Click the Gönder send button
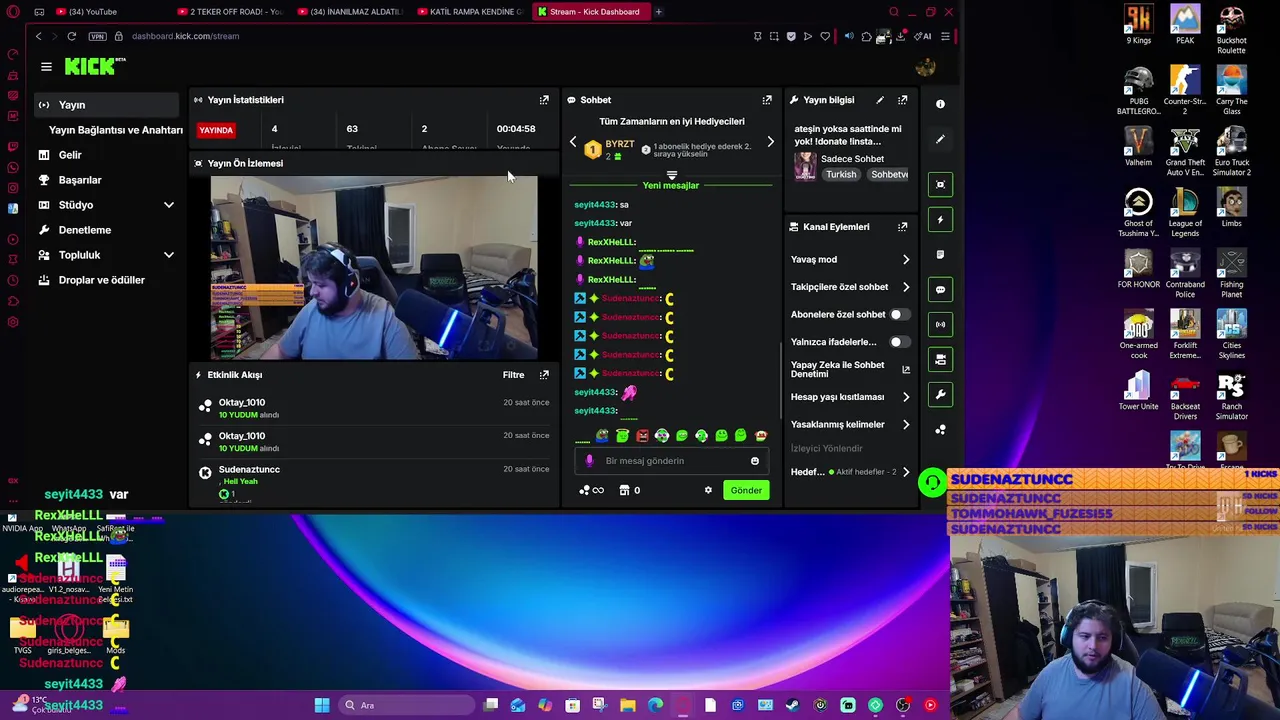Screen dimensions: 1280x720 tap(746, 490)
